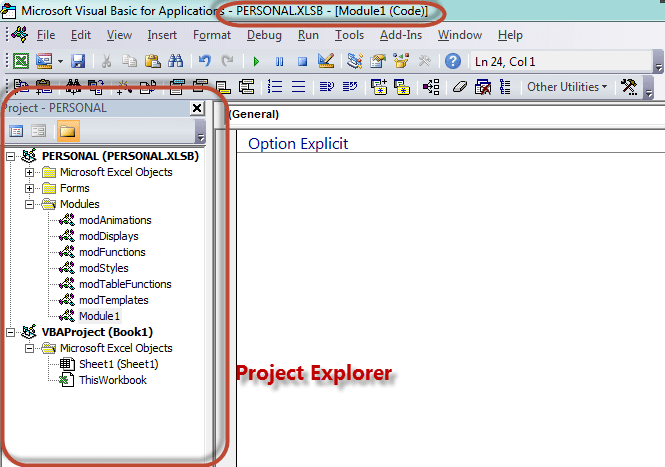Click the Project Explorer toolbar icon

click(355, 61)
